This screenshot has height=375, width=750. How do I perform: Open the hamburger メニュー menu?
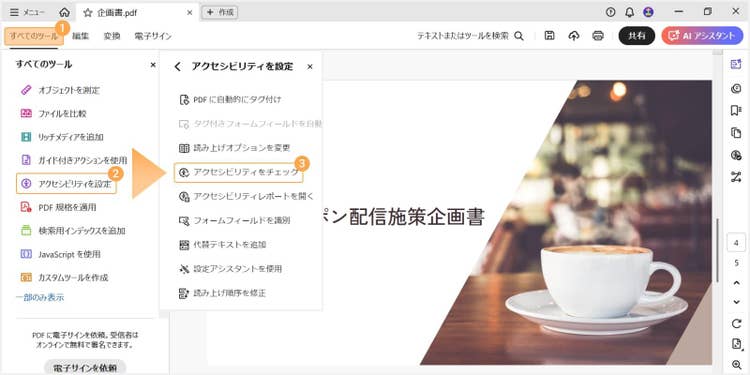pos(27,12)
